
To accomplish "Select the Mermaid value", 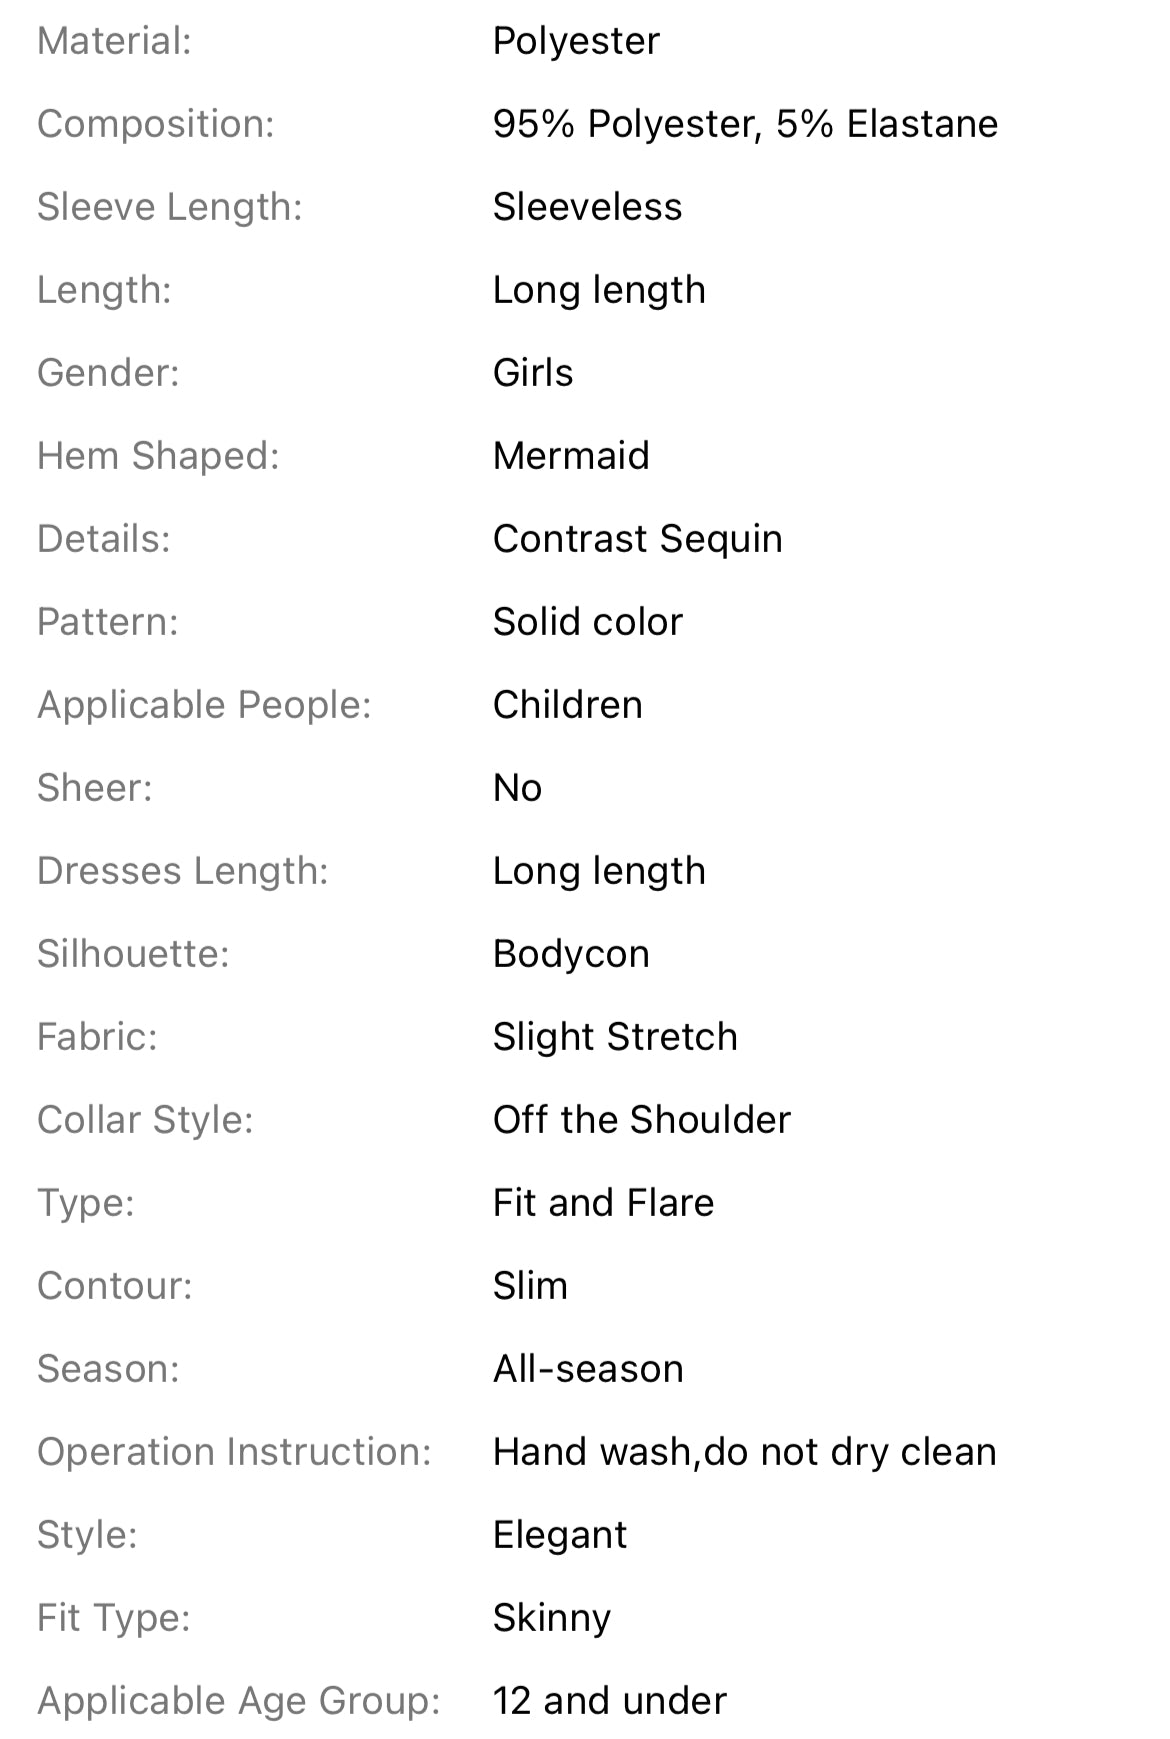I will tap(571, 457).
